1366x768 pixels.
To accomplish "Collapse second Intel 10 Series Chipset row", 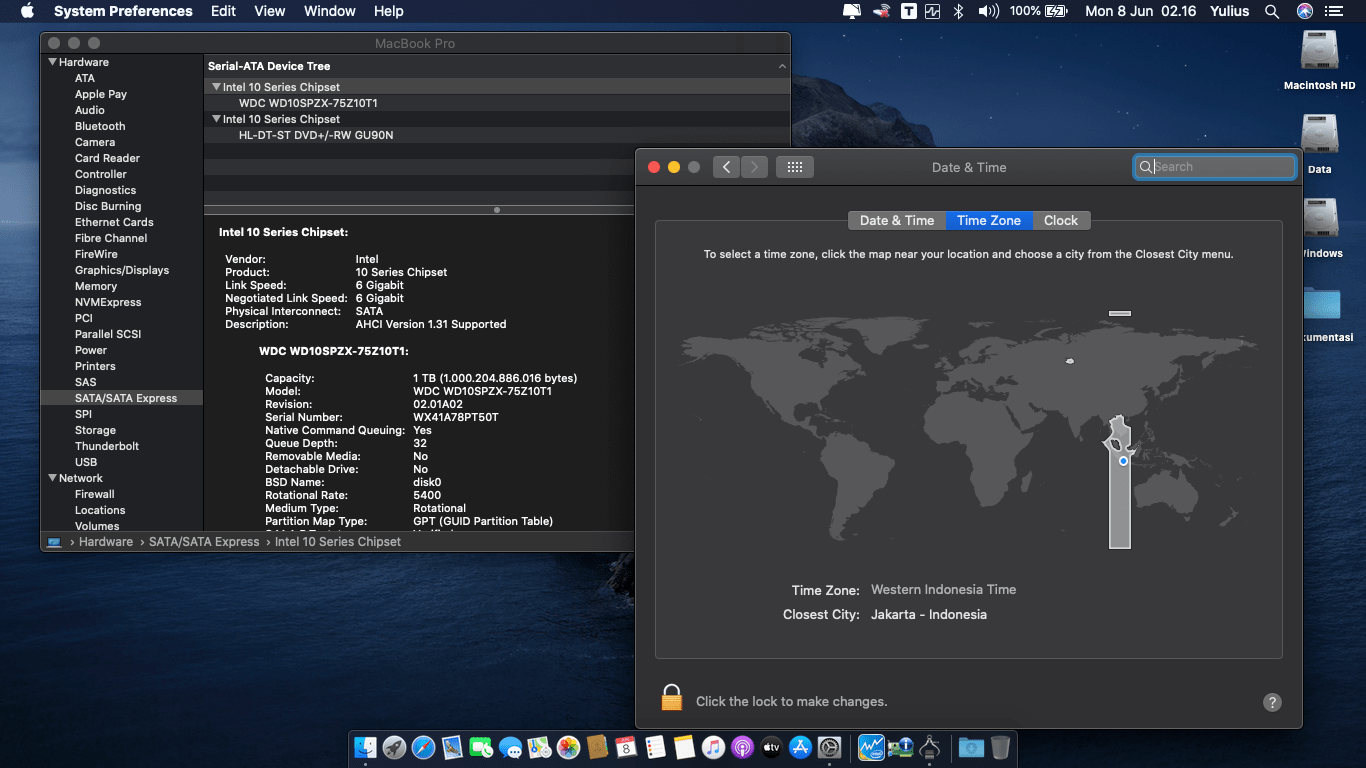I will [x=216, y=119].
